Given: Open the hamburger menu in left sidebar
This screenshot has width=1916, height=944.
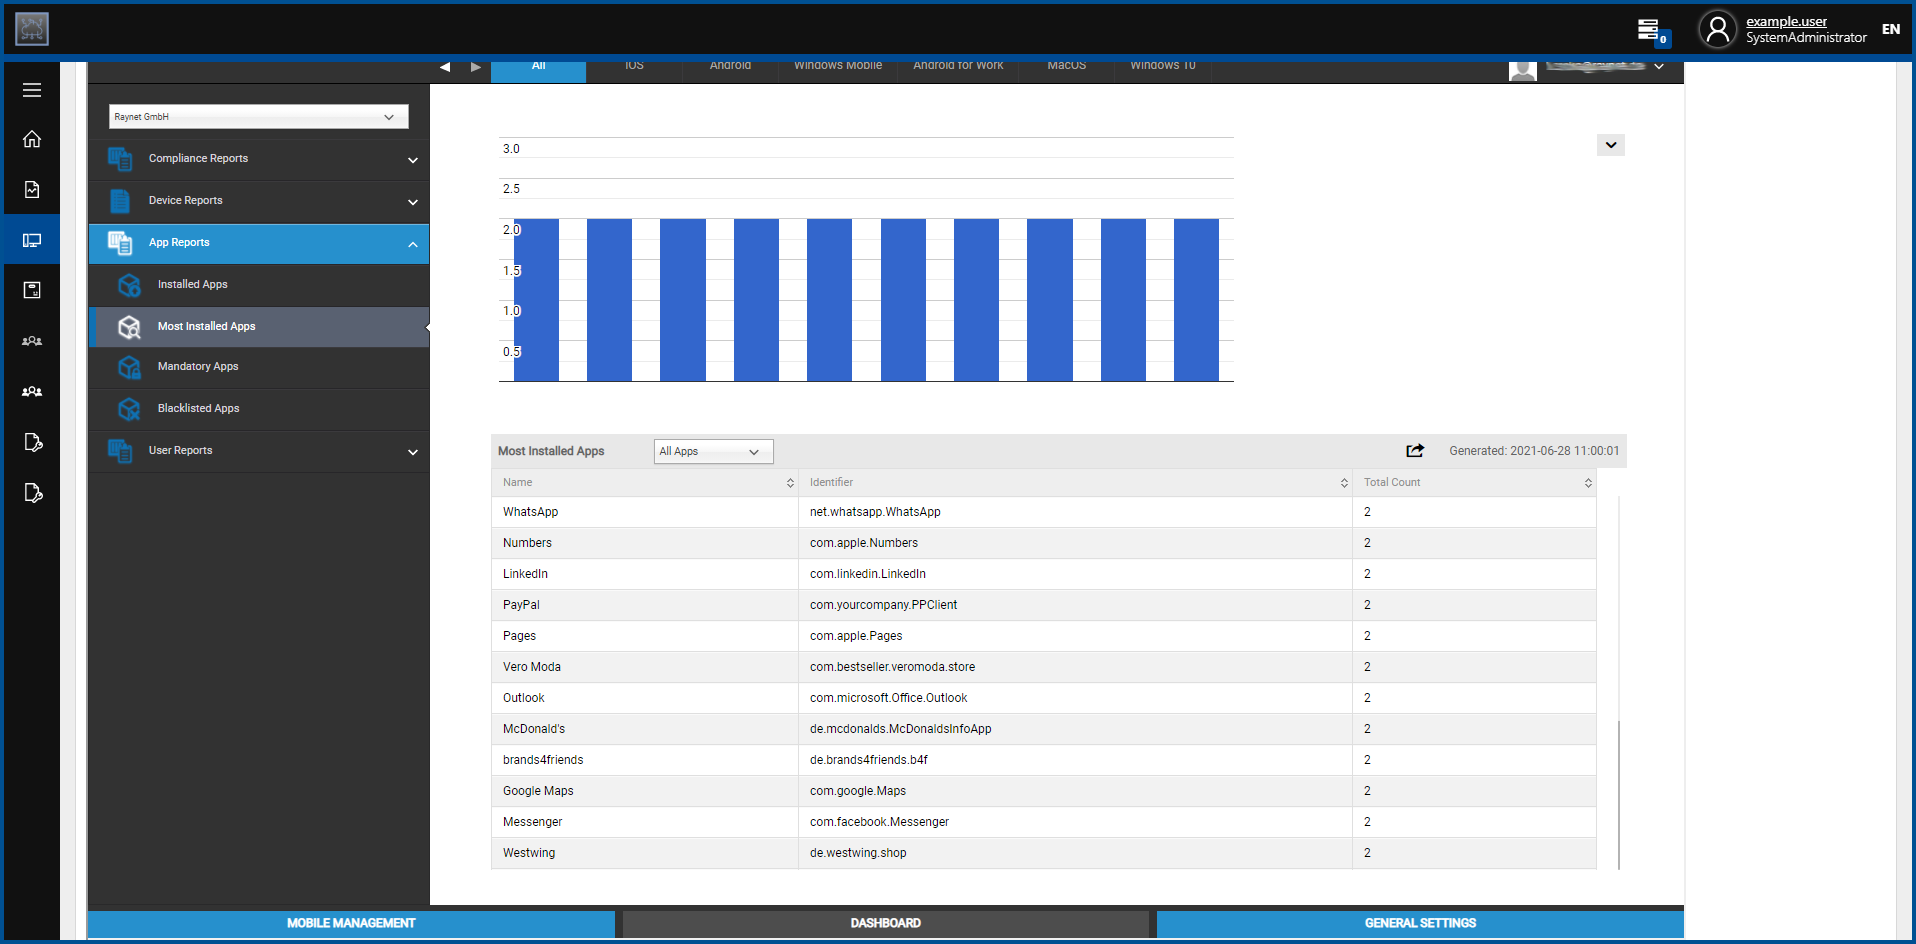Looking at the screenshot, I should (32, 90).
